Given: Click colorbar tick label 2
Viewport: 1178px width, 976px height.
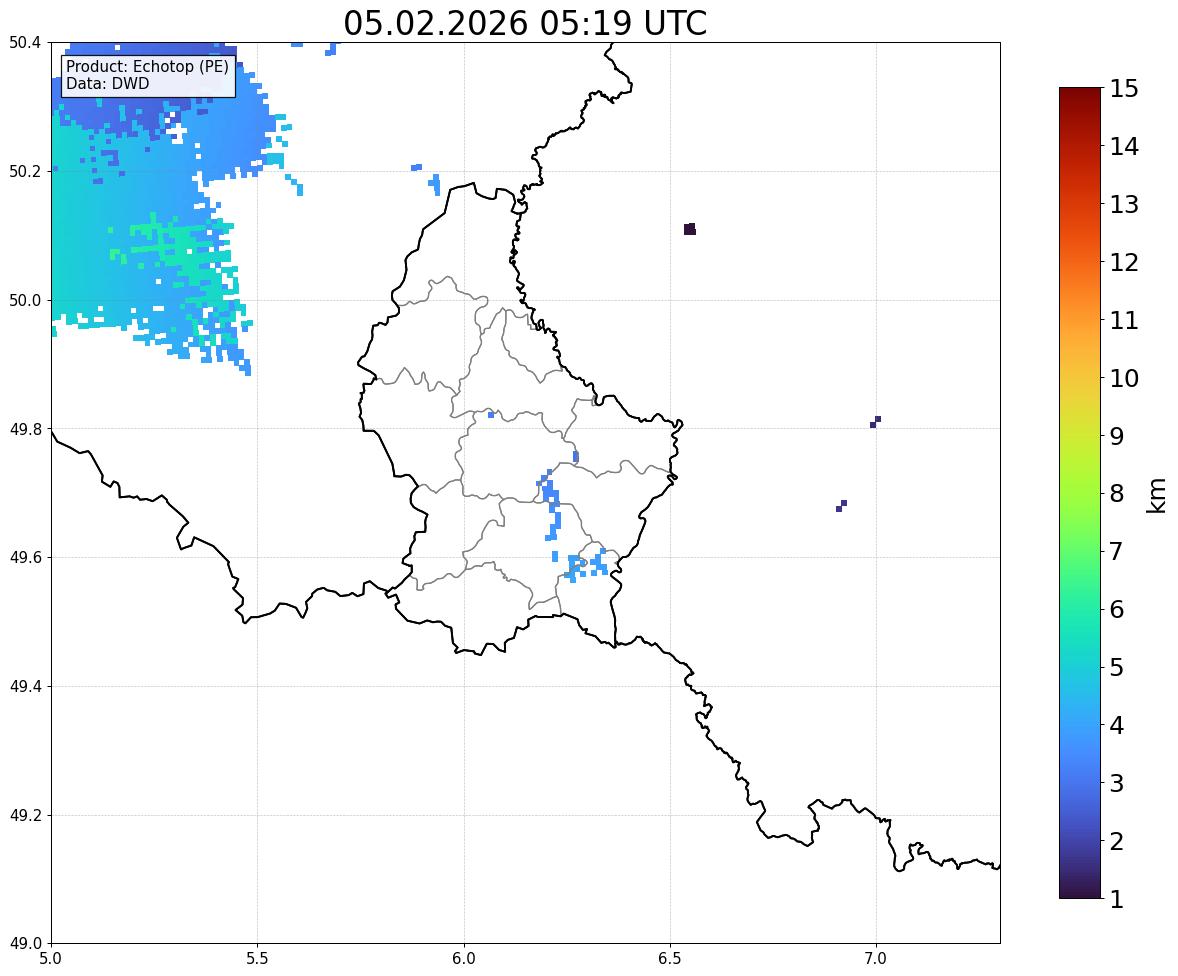Looking at the screenshot, I should [1117, 841].
